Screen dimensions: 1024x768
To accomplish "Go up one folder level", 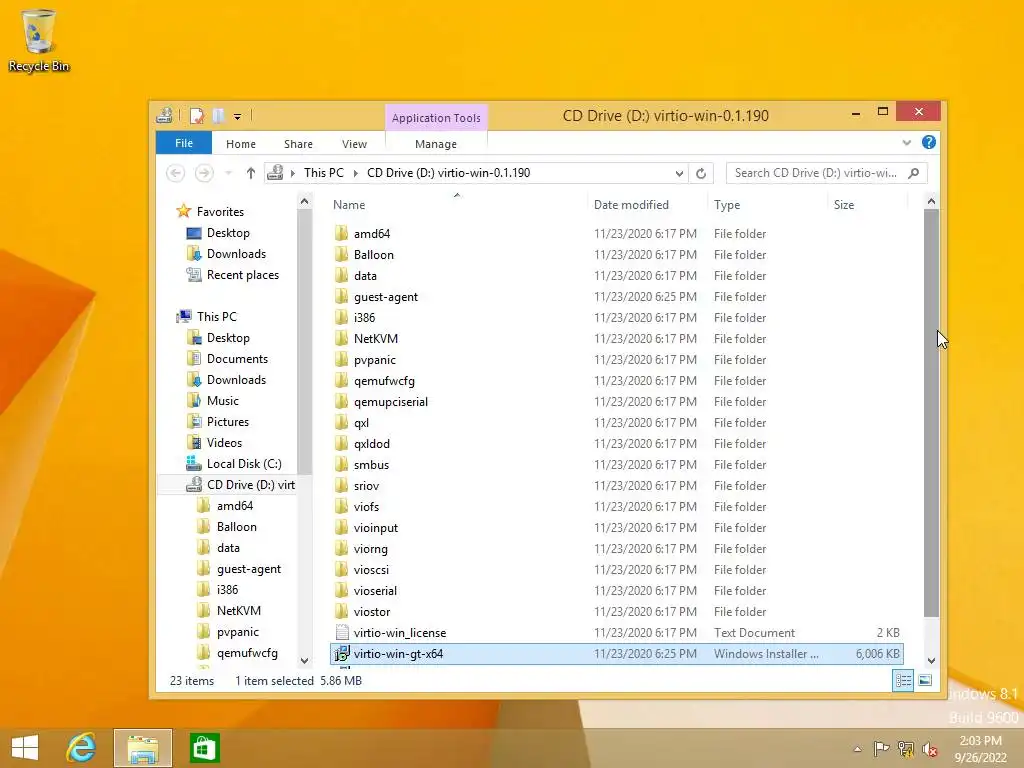I will tap(251, 173).
